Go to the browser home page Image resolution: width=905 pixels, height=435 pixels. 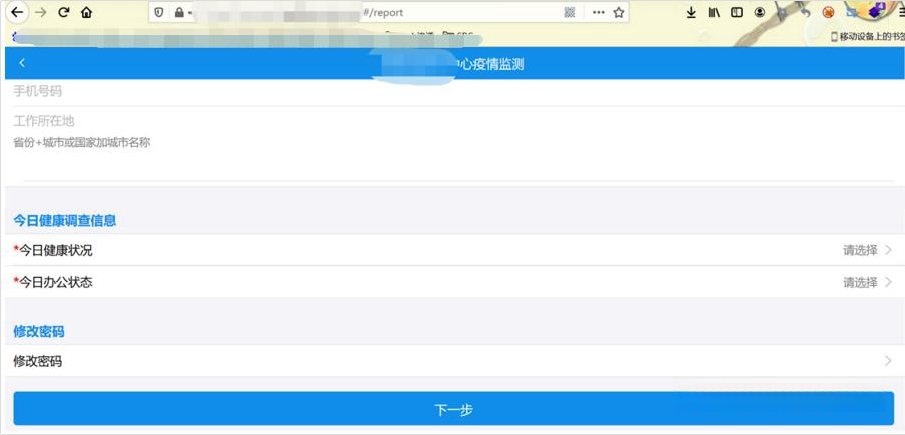click(x=87, y=13)
